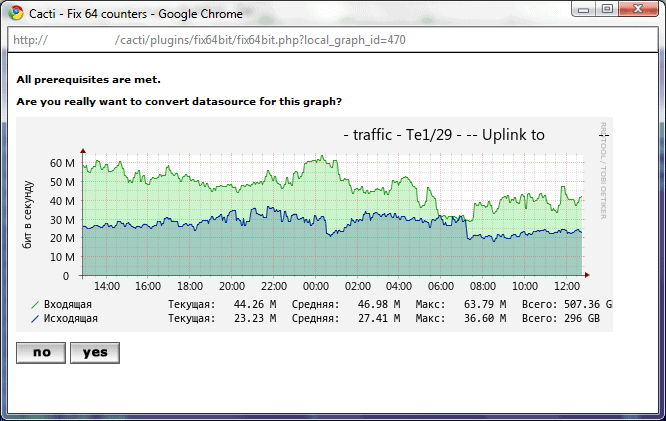The height and width of the screenshot is (421, 666).
Task: Click total inbound value '507.36 G'
Action: pyautogui.click(x=588, y=304)
